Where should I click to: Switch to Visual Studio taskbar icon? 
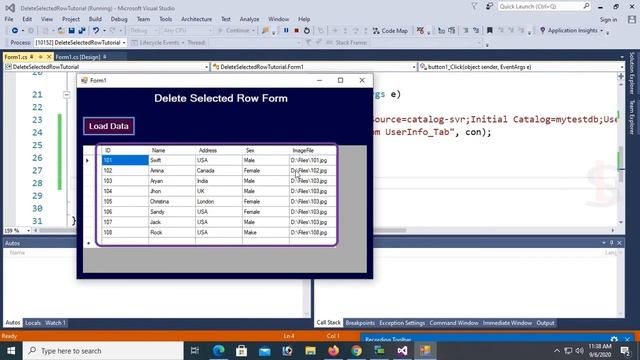click(402, 351)
